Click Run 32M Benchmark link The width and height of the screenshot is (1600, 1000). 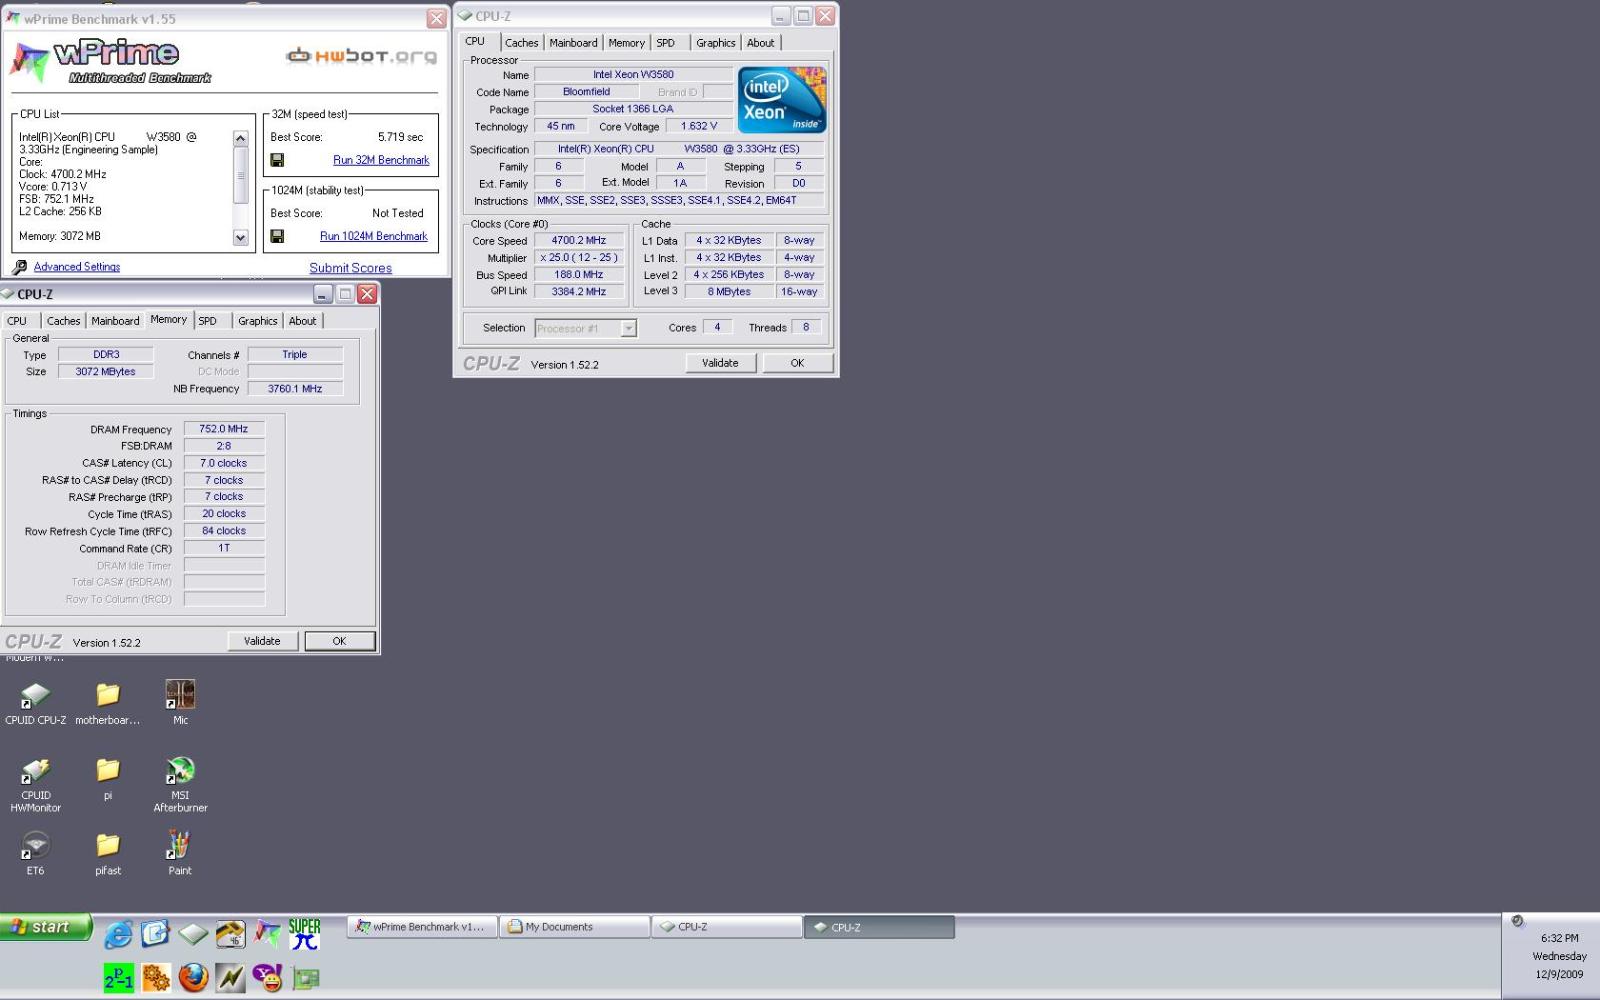(381, 160)
